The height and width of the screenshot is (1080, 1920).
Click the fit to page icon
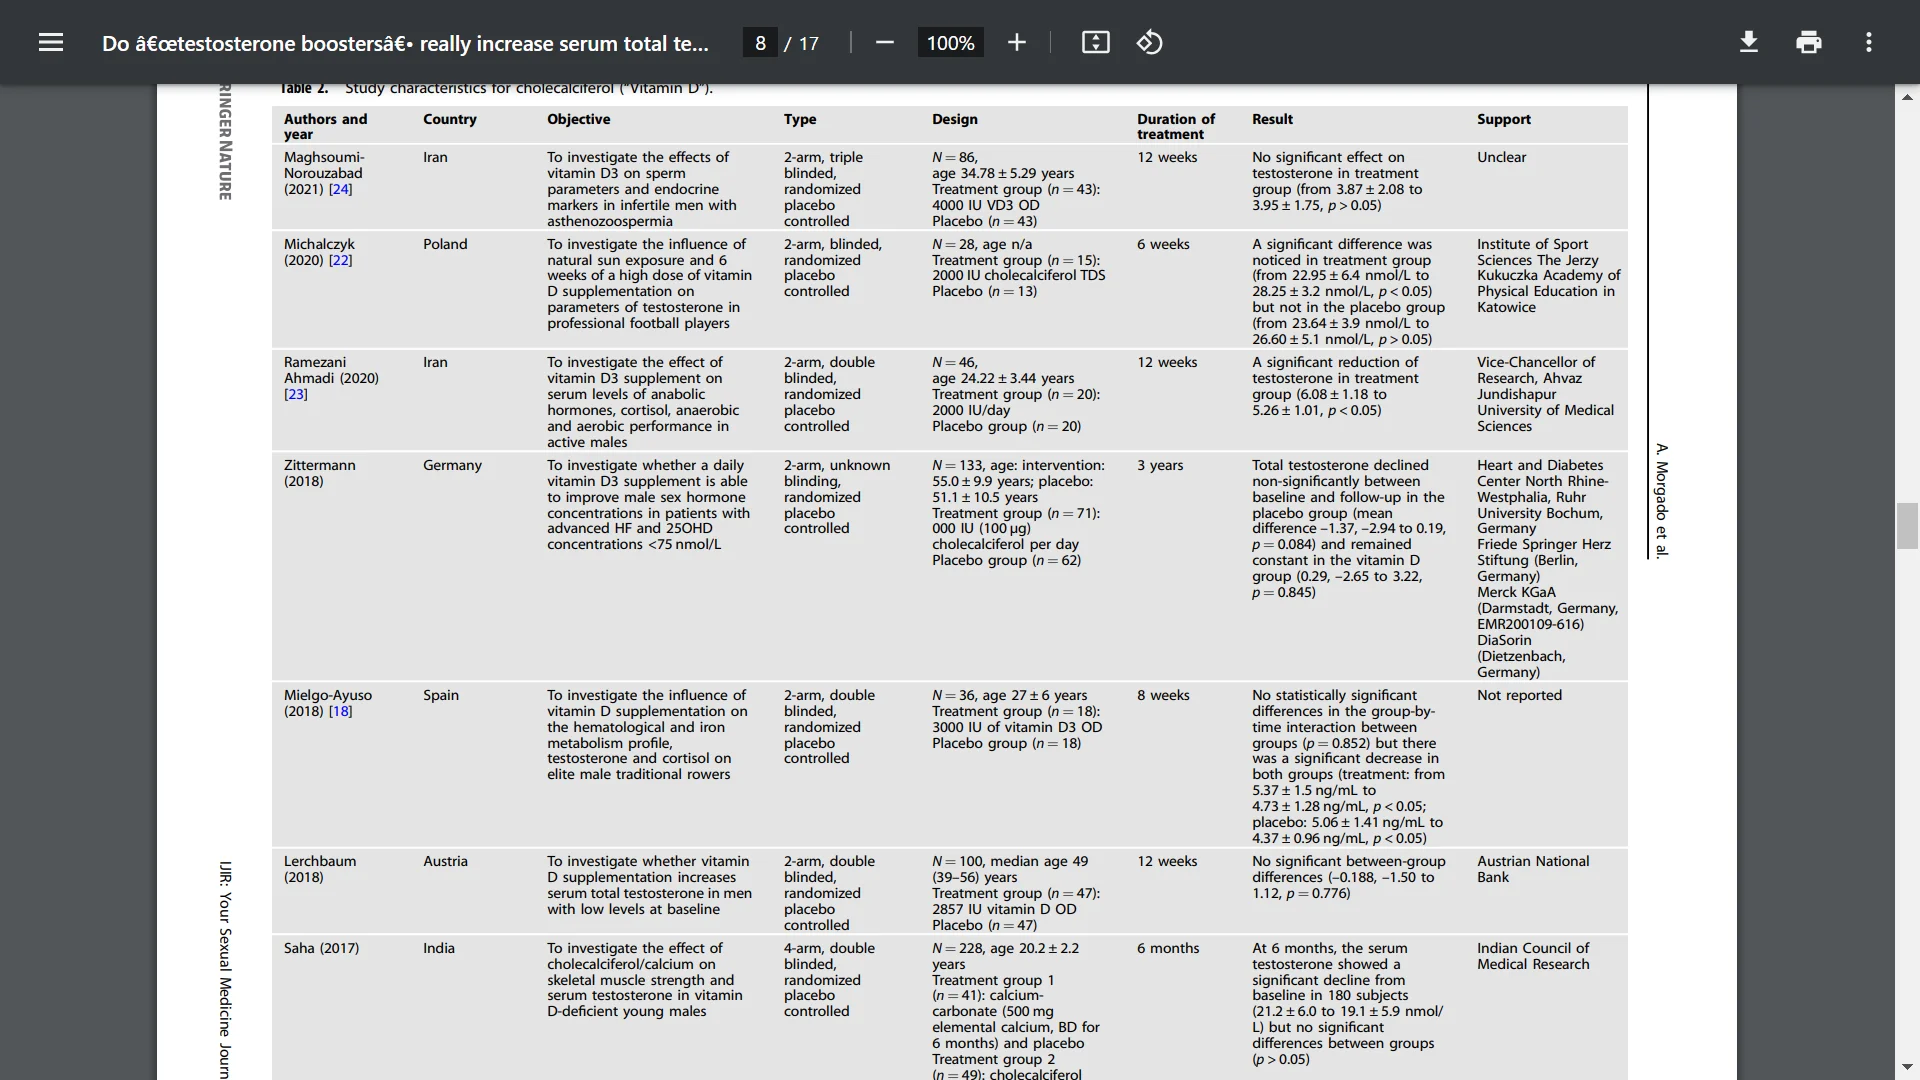[x=1095, y=42]
